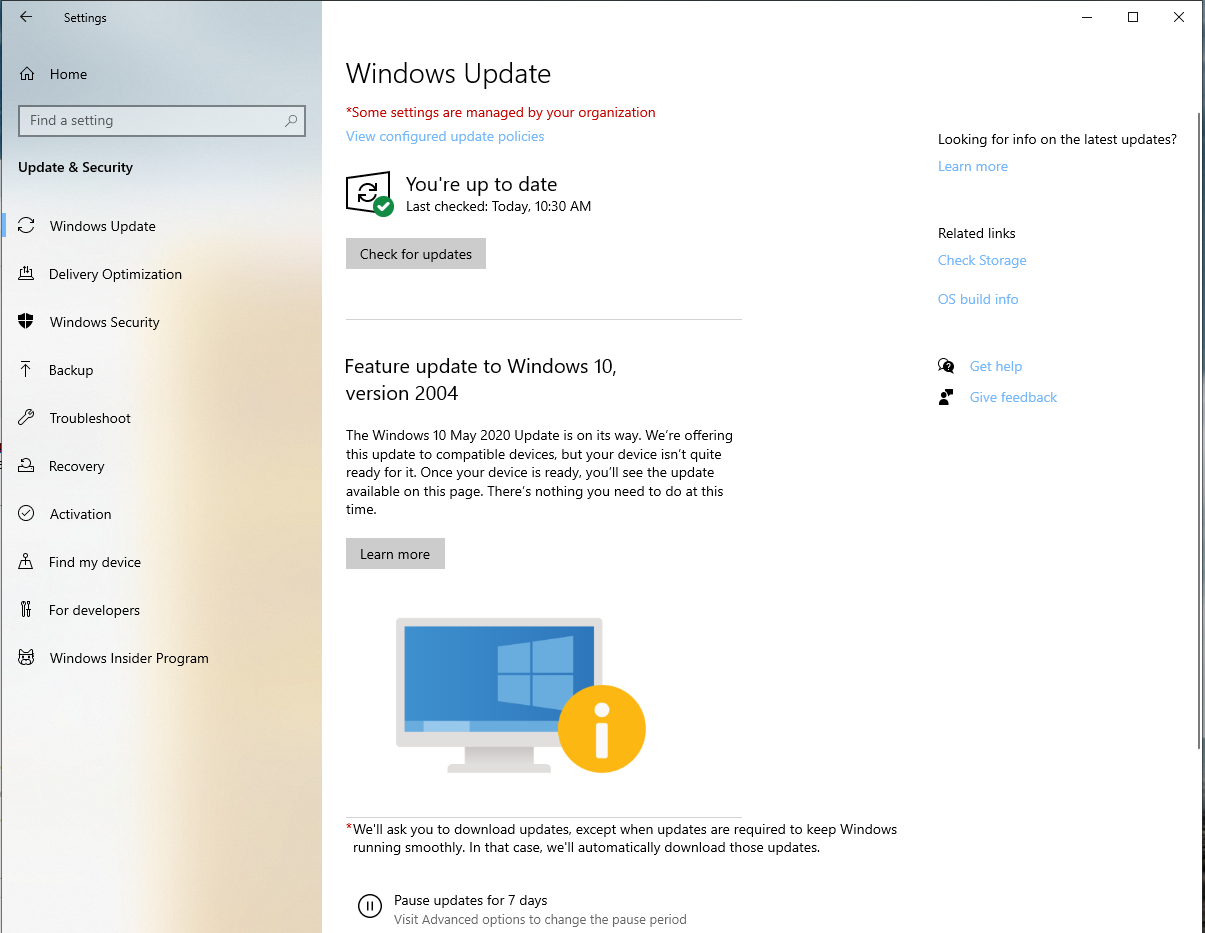Screen dimensions: 1205x933
Task: Select Backup in the sidebar
Action: [161, 370]
